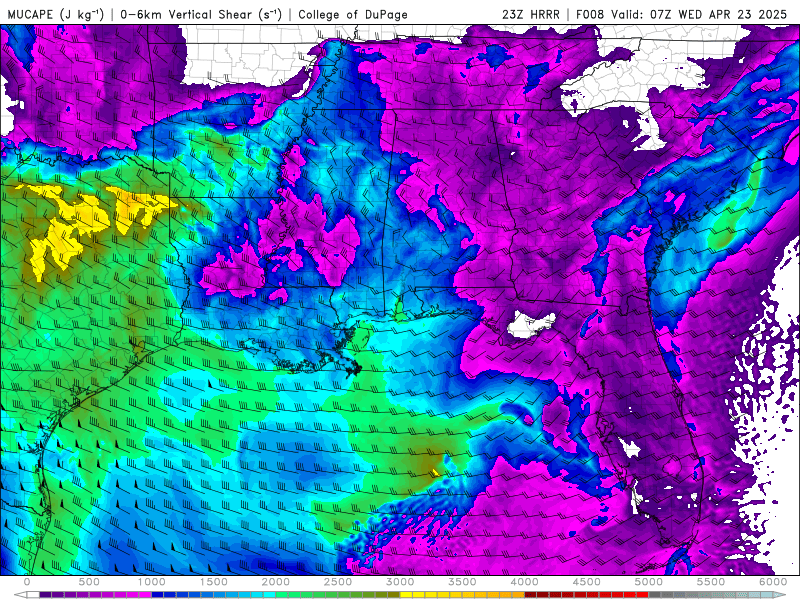The image size is (800, 600).
Task: Click the F008 Valid: 07Z WED APR 23 2025 text
Action: coord(682,14)
